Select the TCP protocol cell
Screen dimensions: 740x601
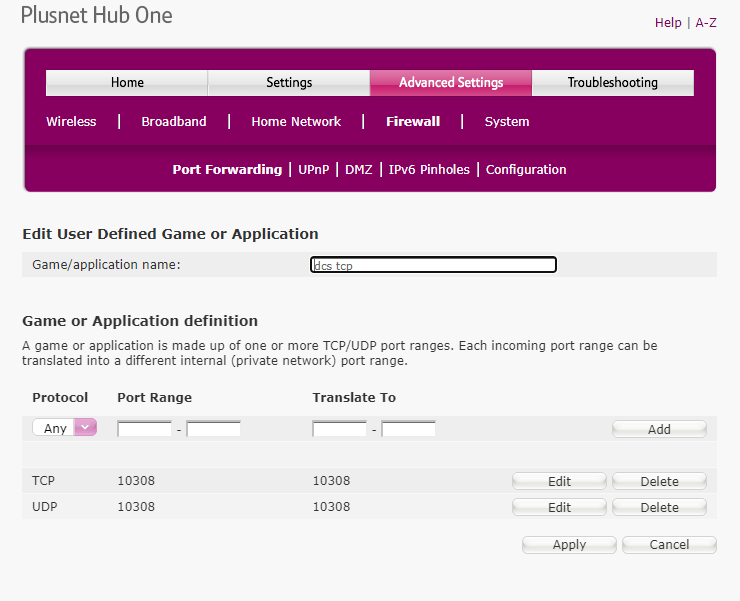pyautogui.click(x=43, y=481)
